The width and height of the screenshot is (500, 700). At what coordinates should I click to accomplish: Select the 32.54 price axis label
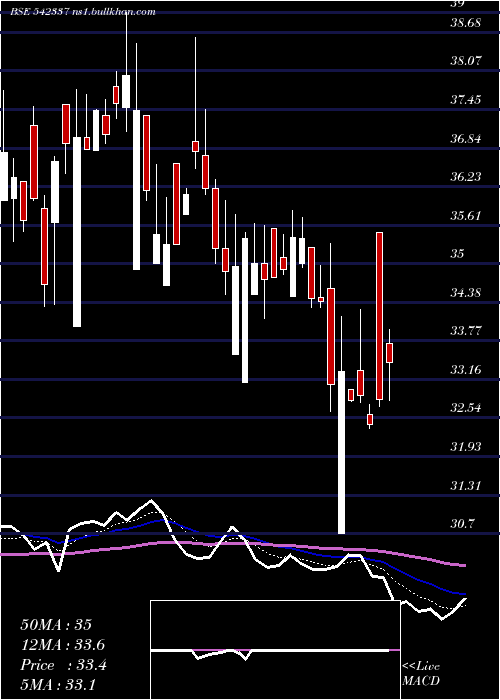[466, 408]
